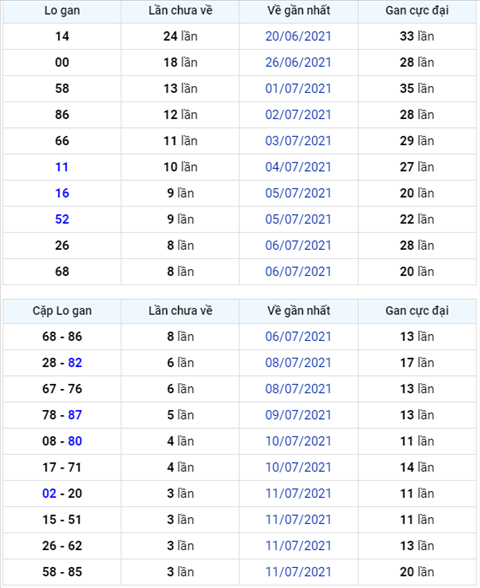Open the 11/07/2021 link in 02 - 20 row
This screenshot has height=588, width=480.
pyautogui.click(x=298, y=494)
